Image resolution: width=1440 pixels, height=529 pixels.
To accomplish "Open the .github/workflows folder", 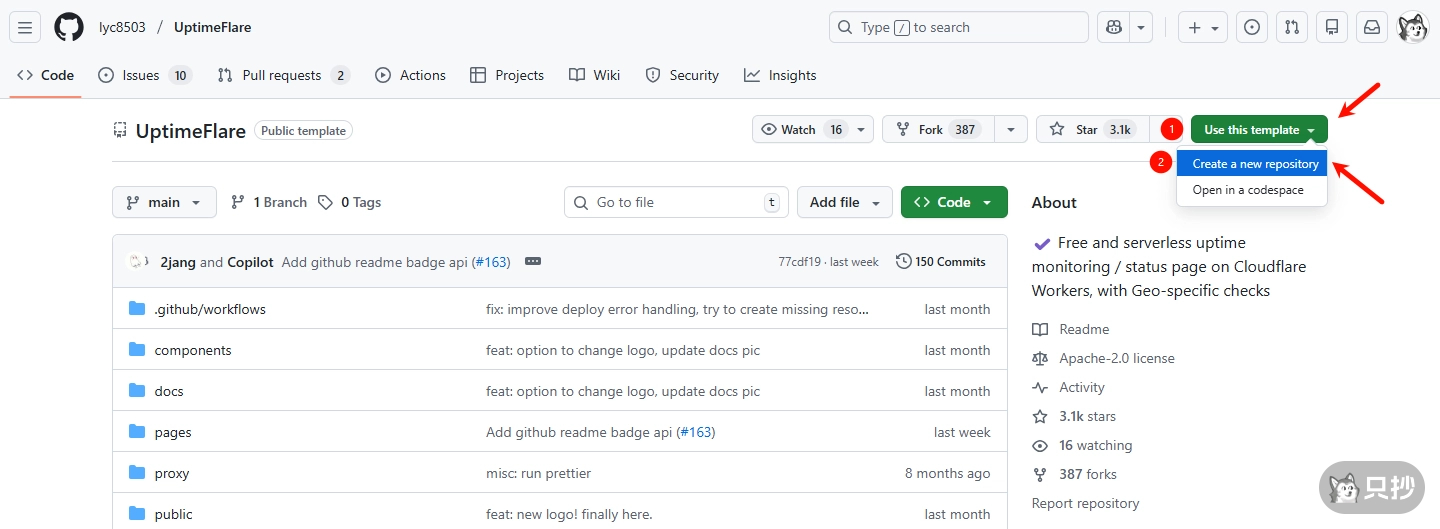I will 210,309.
